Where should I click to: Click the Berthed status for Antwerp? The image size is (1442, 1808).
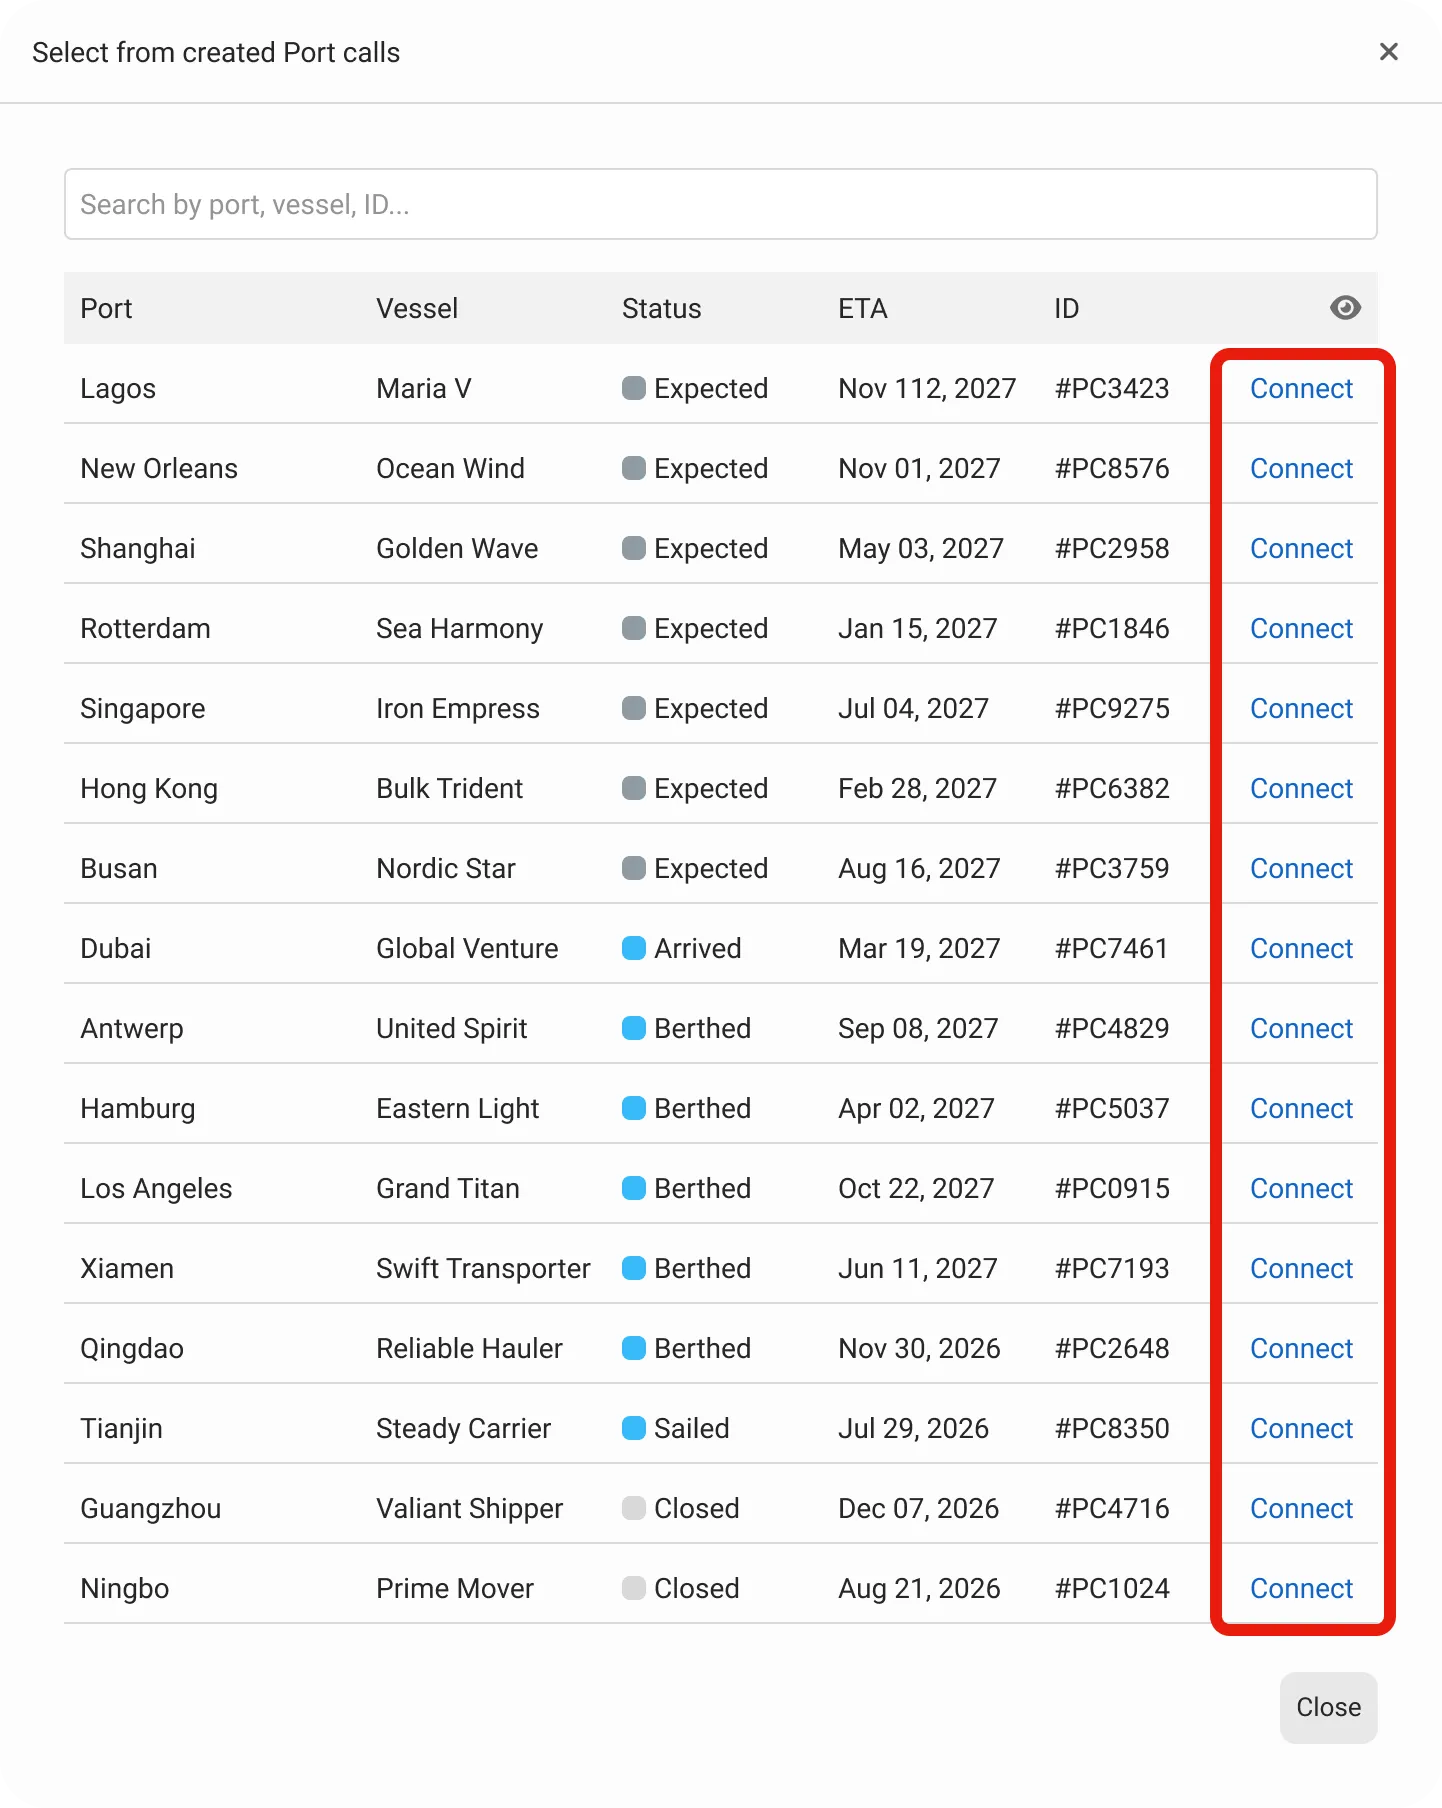(x=686, y=1028)
